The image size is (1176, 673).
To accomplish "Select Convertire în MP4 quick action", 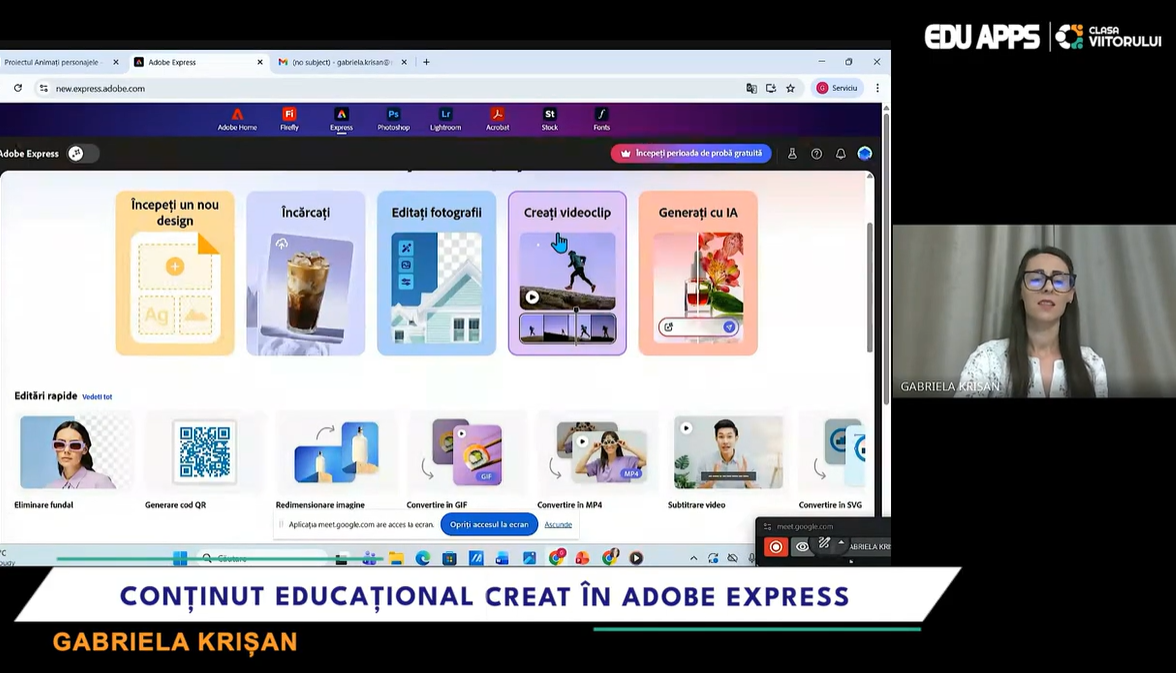I will tap(596, 461).
